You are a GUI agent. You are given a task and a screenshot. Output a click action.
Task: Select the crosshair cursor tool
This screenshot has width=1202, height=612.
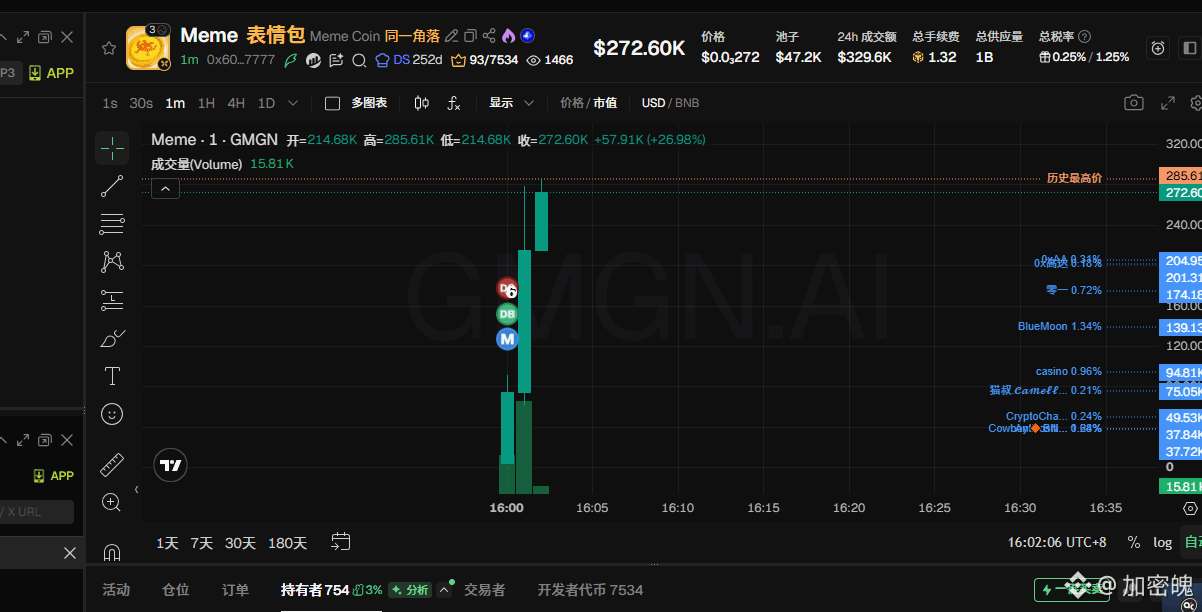[112, 148]
